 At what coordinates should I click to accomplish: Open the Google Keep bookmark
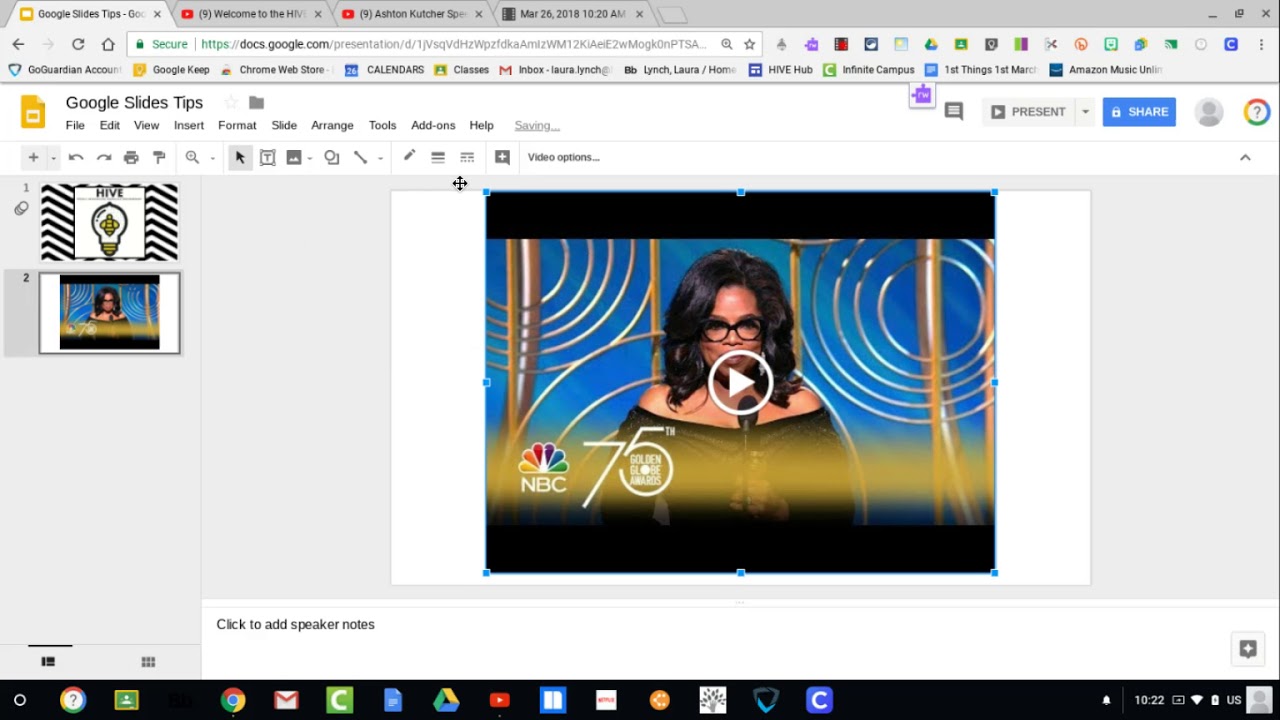click(171, 70)
